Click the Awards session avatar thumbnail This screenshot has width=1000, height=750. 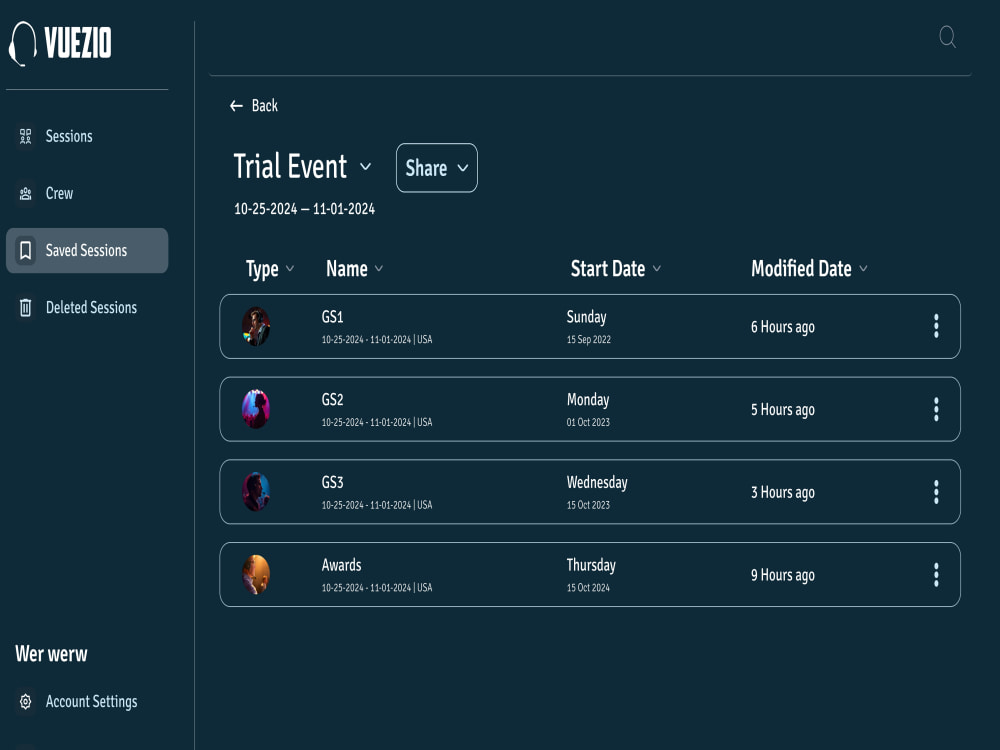tap(256, 575)
